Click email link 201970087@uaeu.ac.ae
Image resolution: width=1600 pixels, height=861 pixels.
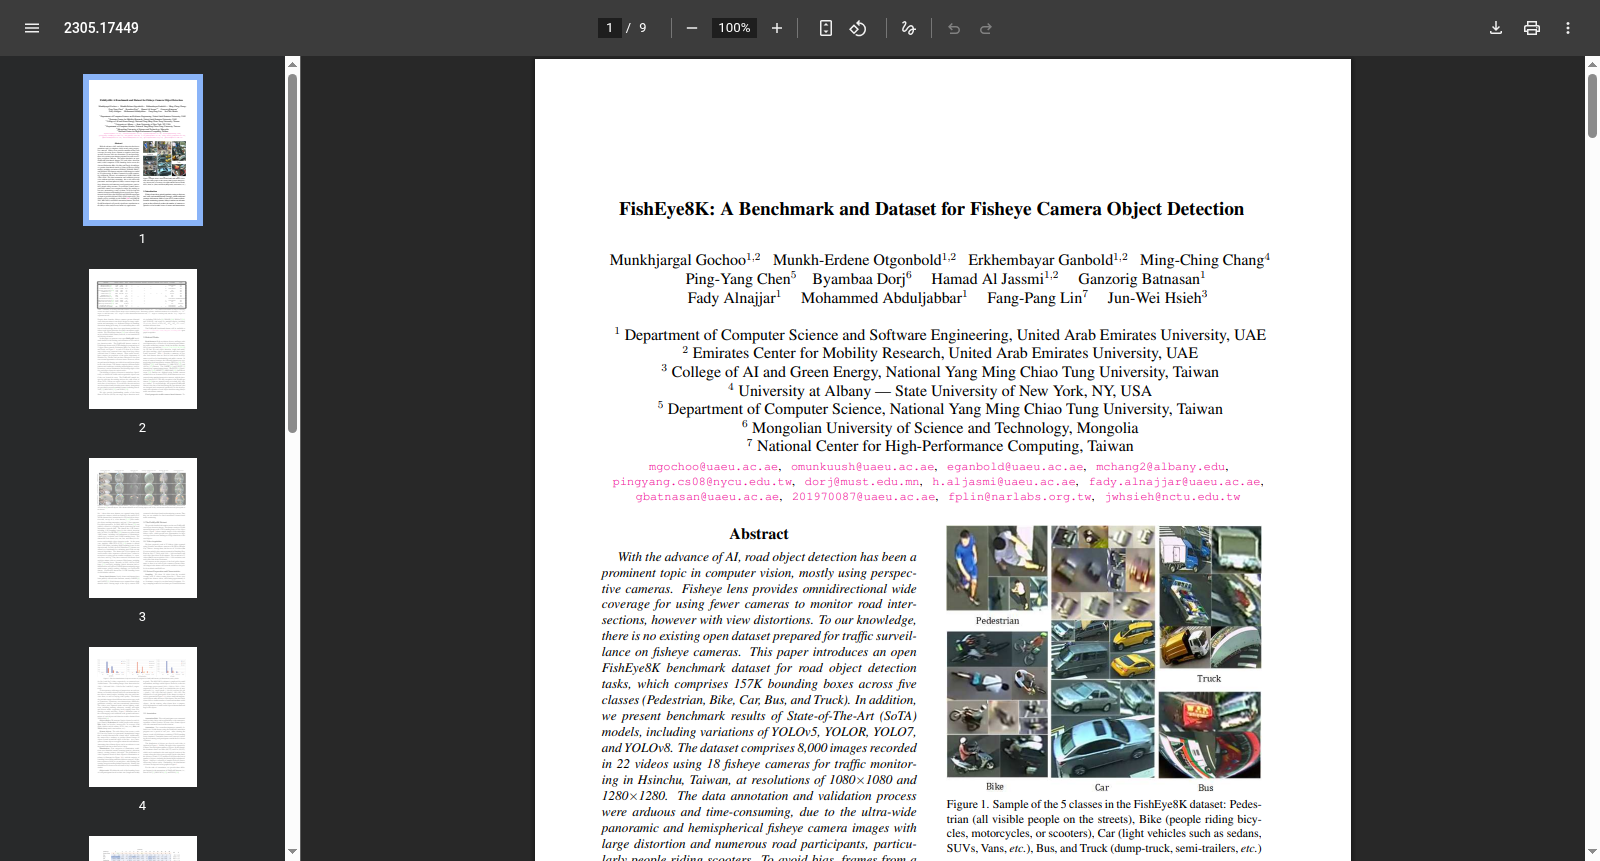click(x=864, y=497)
